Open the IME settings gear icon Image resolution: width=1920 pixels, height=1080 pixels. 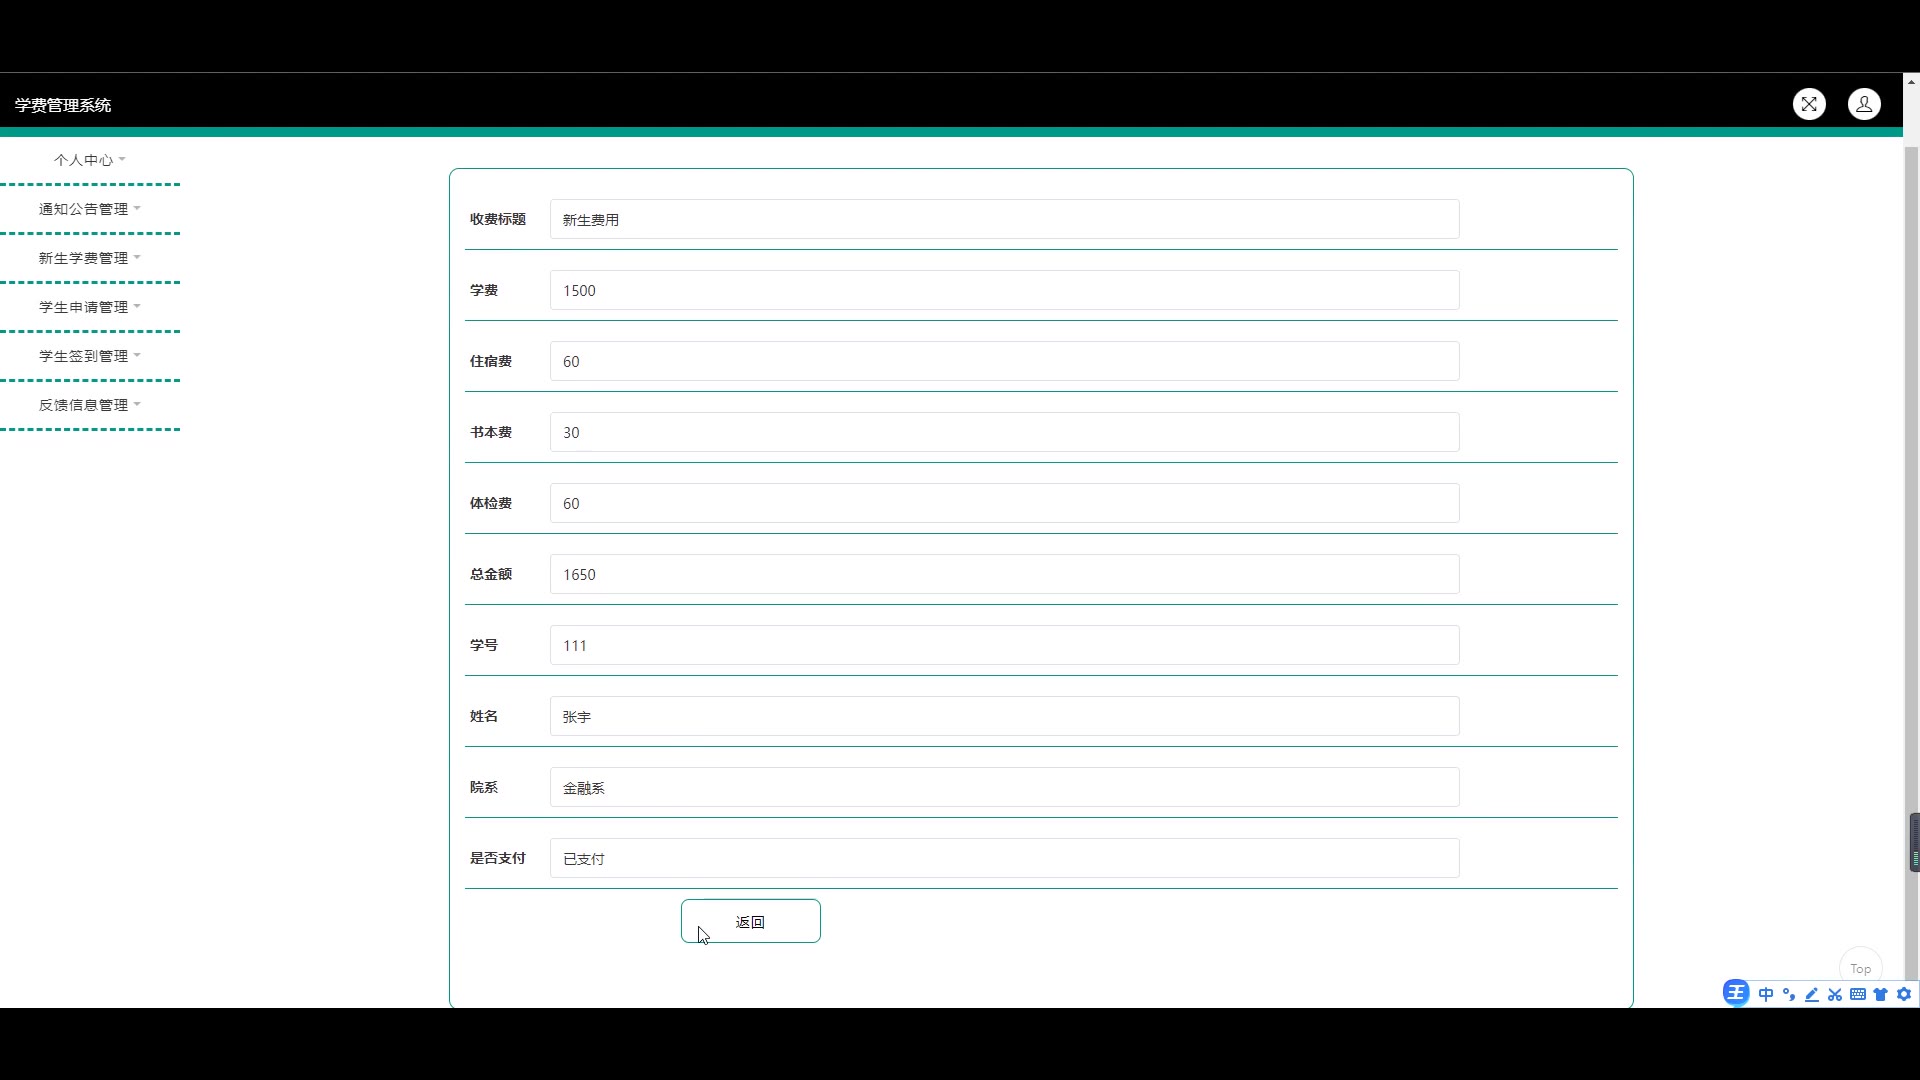(x=1904, y=994)
